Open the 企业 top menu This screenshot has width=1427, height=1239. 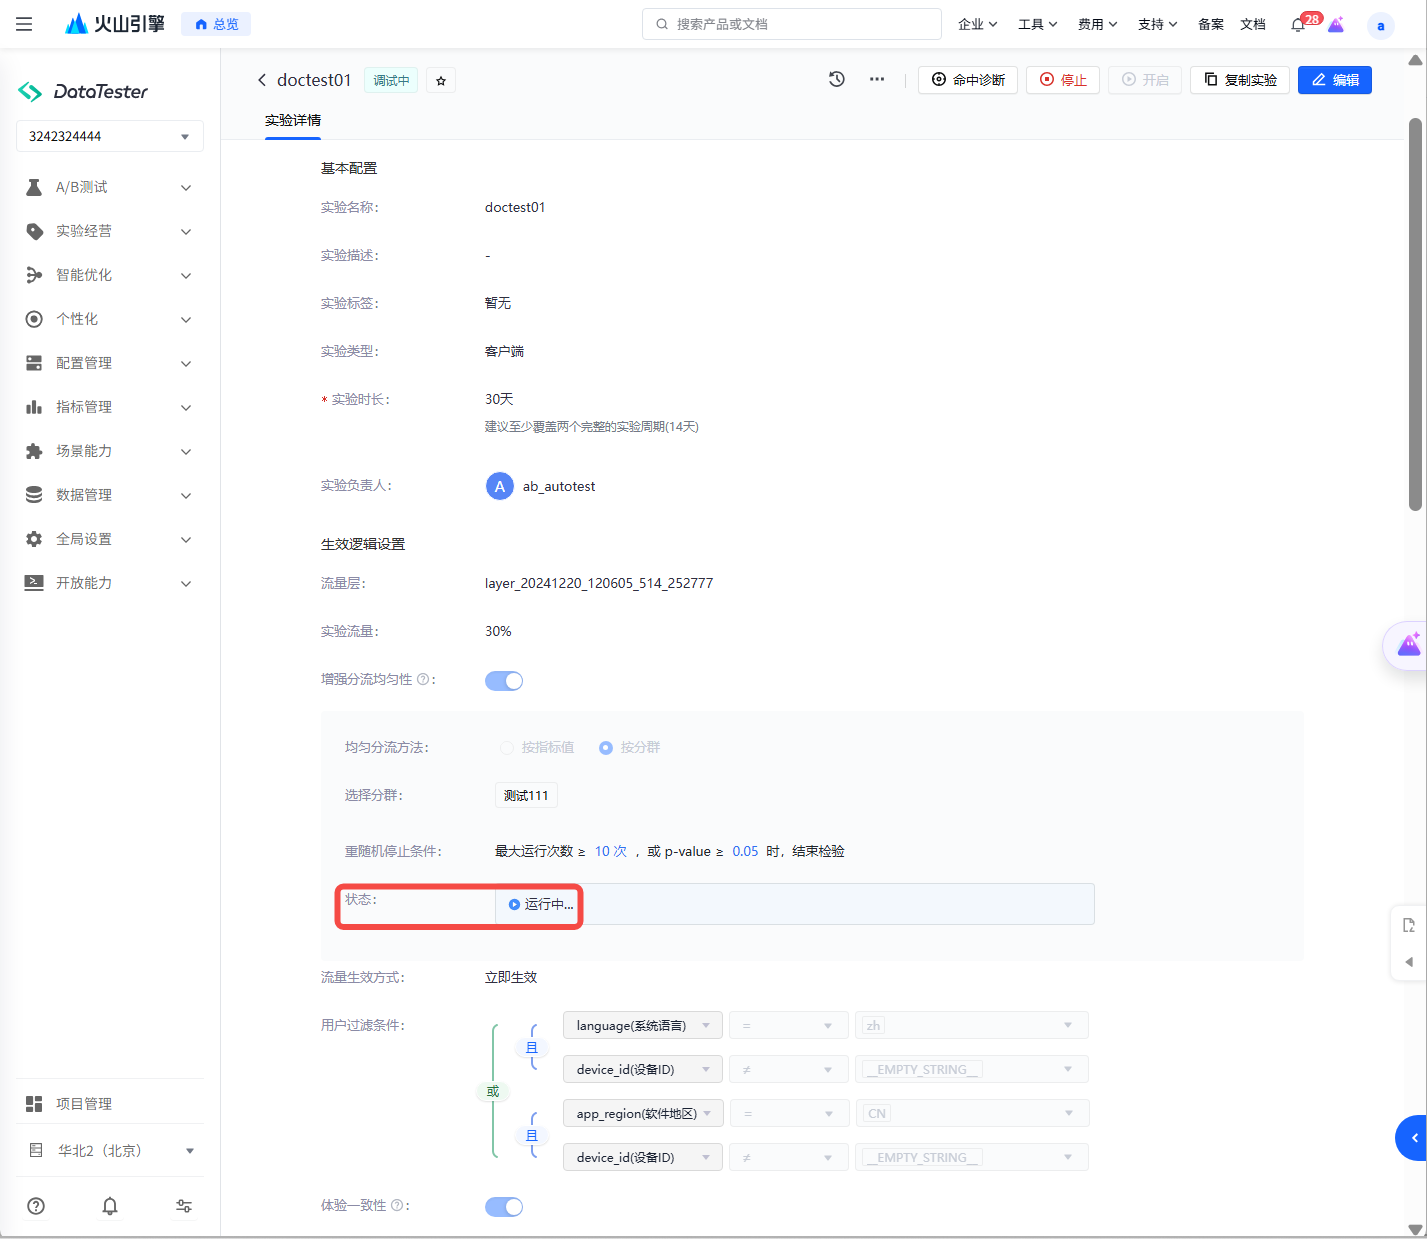(x=977, y=24)
